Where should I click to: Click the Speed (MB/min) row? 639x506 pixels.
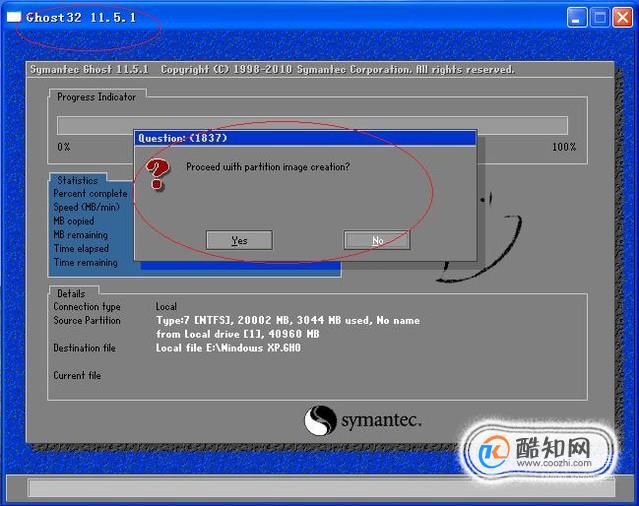86,207
